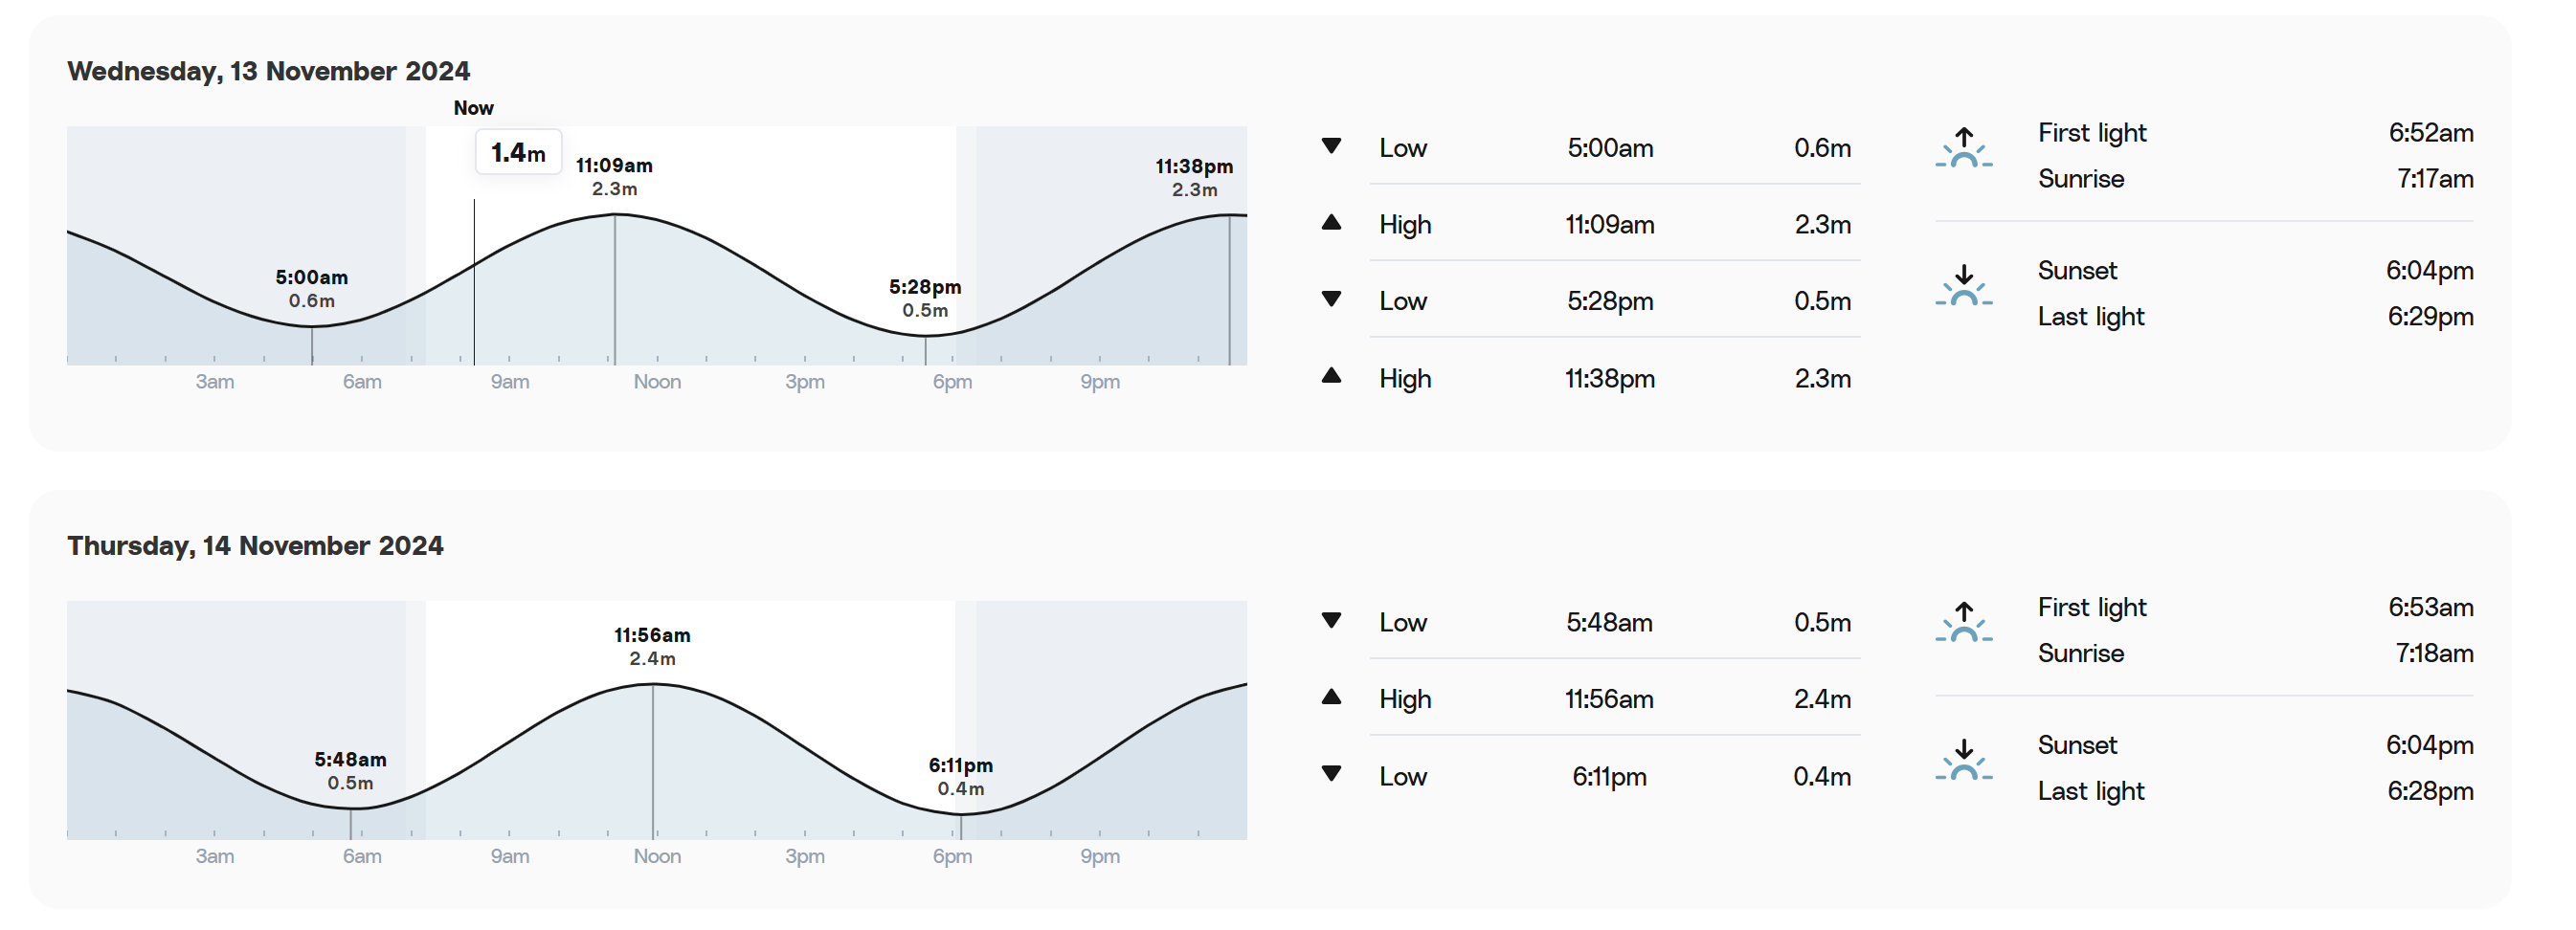Click the Now marker label on Wednesday chart
The height and width of the screenshot is (930, 2576).
[x=473, y=108]
